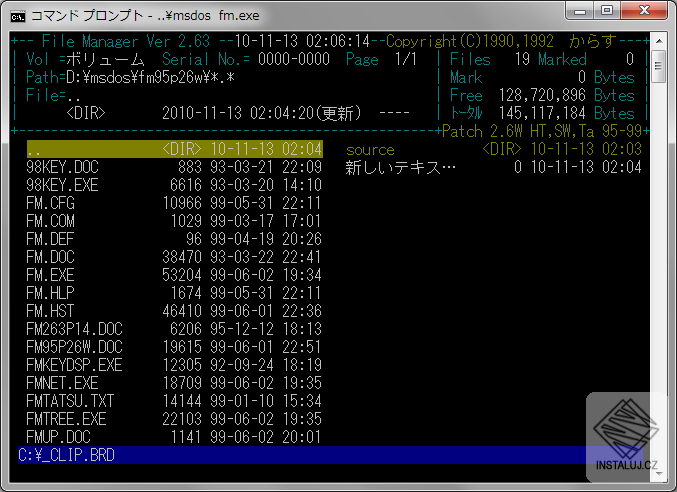Click the 'File Manager Ver 2.63' header text

[x=126, y=41]
